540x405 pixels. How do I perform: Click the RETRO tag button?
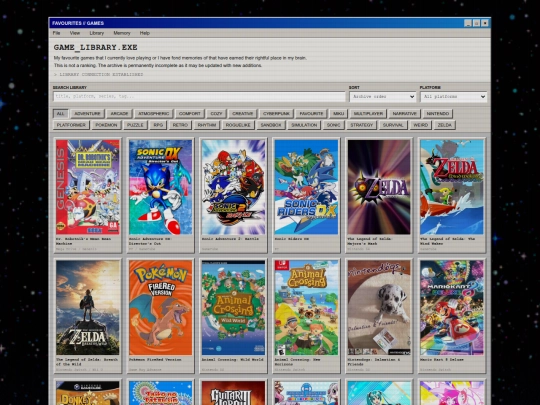[180, 125]
